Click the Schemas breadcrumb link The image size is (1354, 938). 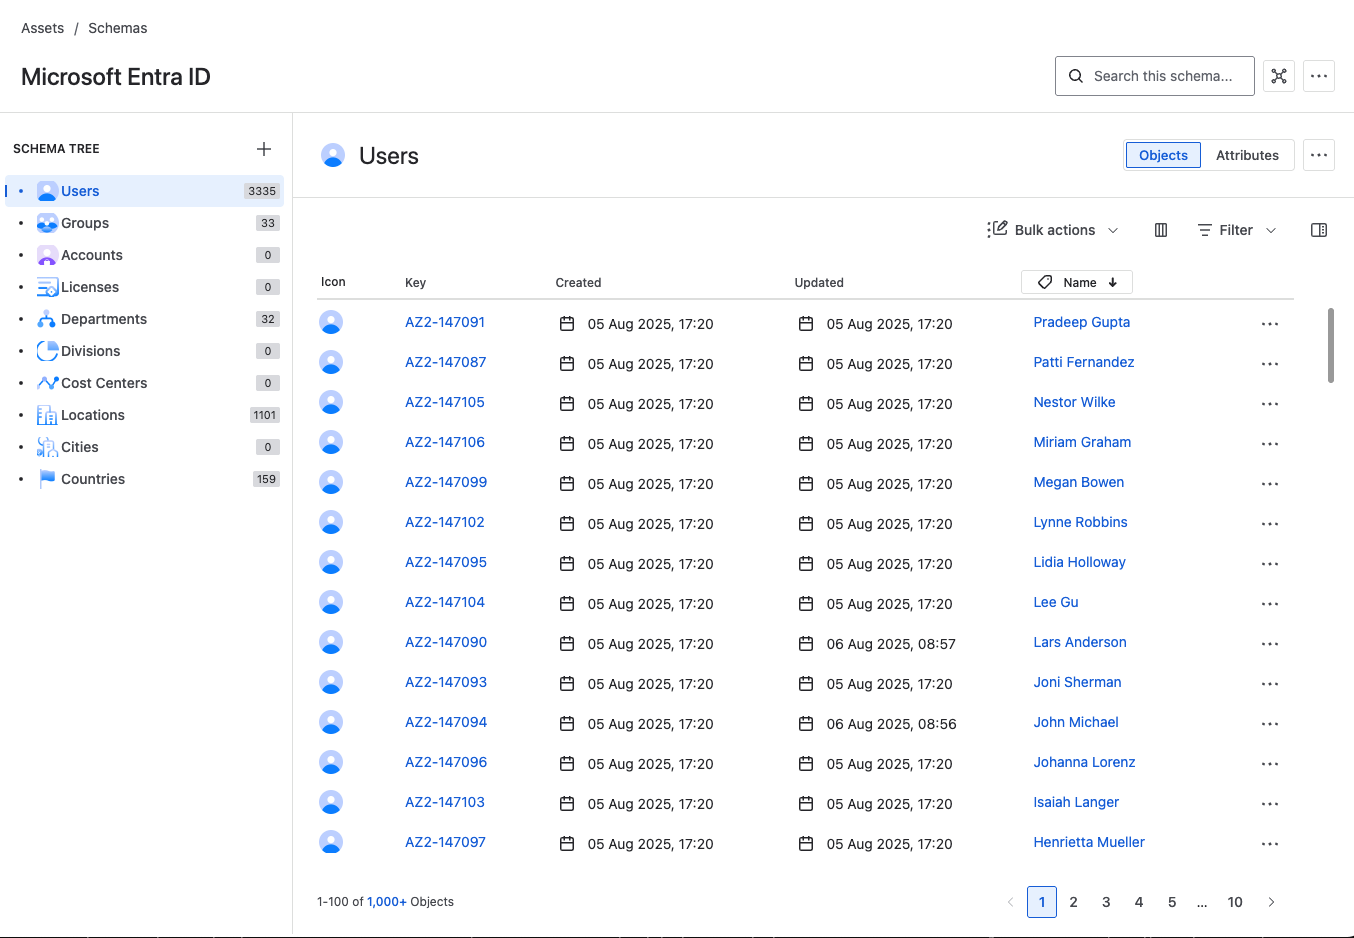pos(117,28)
